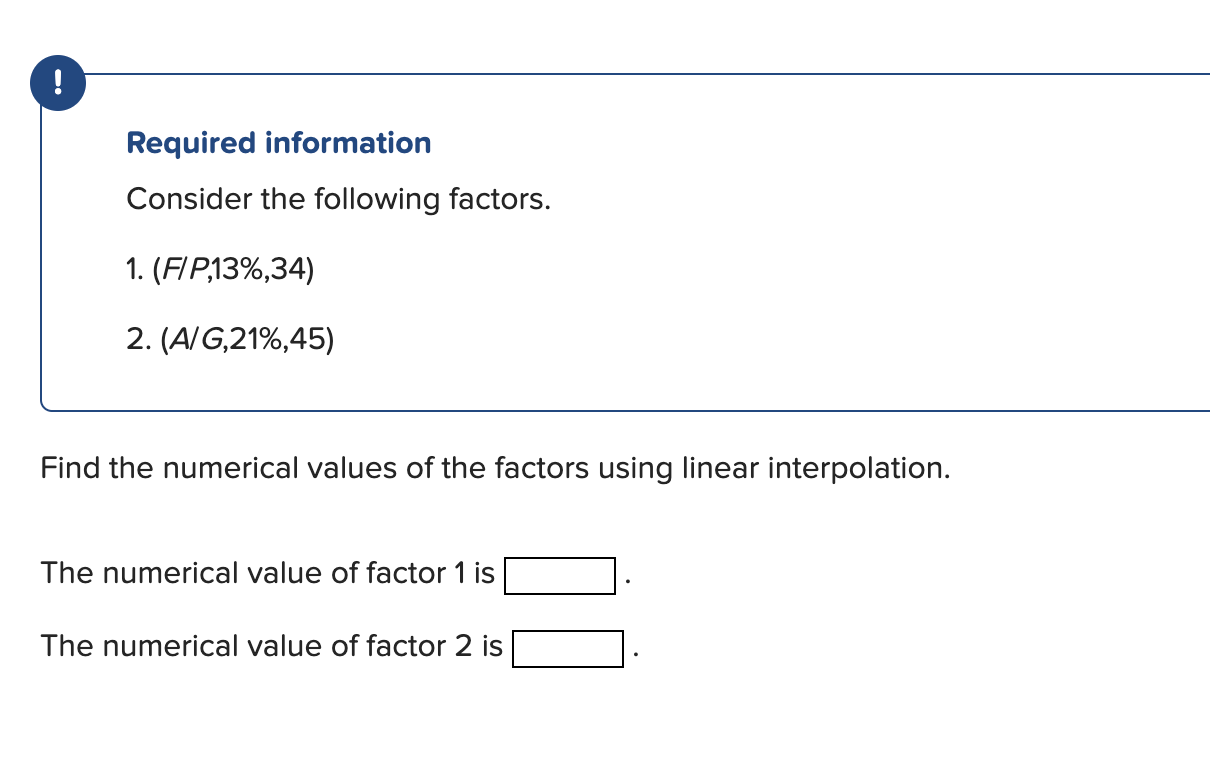
Task: Click the linear interpolation instruction sentence
Action: coord(494,468)
